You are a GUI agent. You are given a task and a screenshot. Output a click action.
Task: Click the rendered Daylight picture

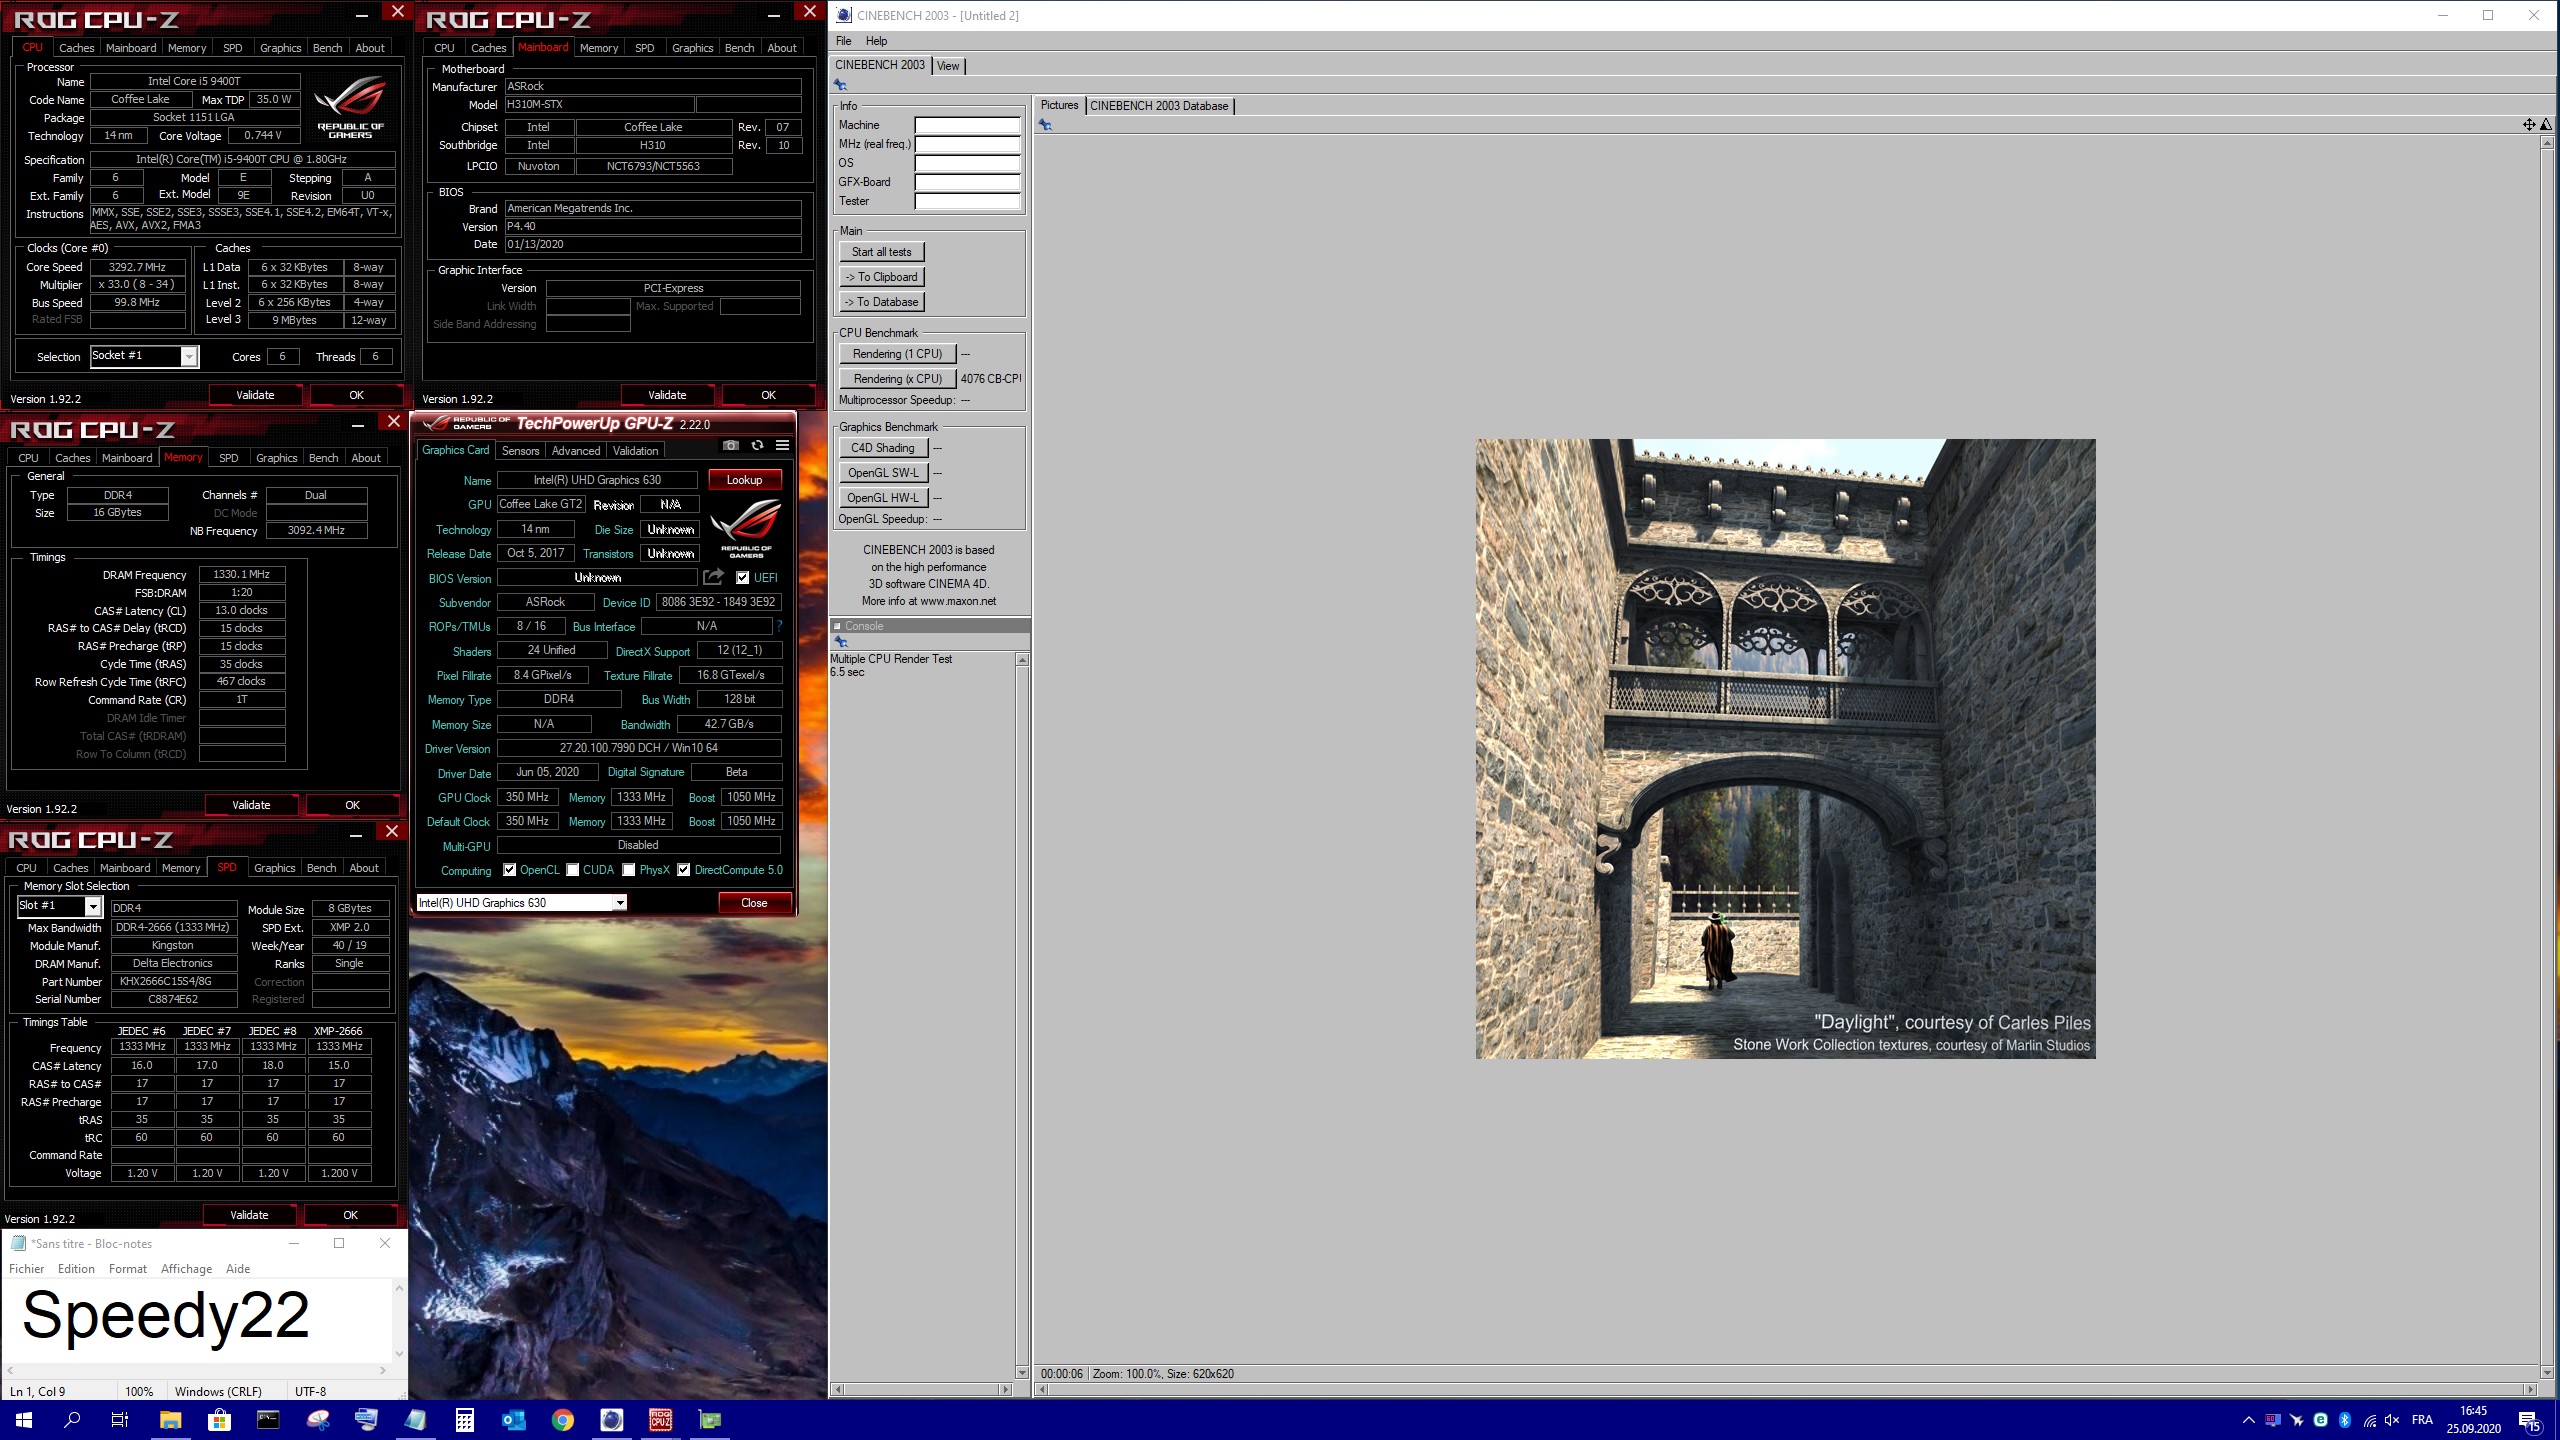(x=1785, y=749)
